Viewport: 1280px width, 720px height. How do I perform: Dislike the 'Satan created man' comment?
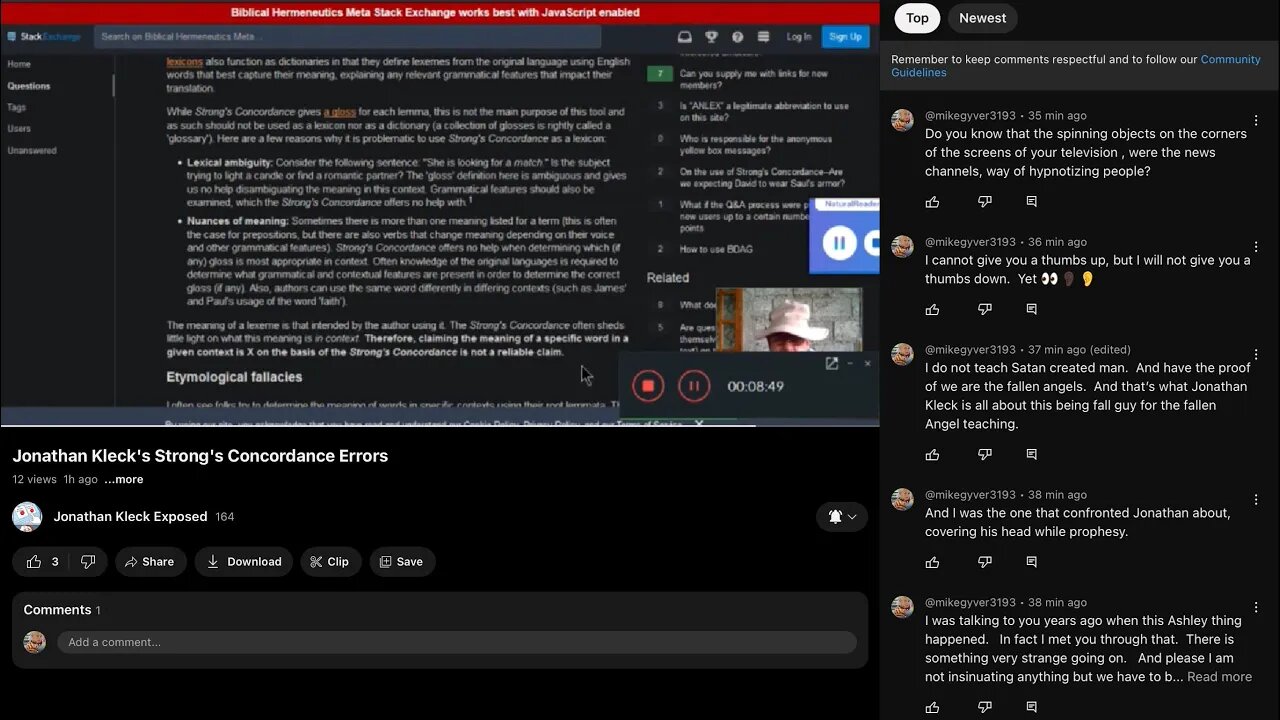(985, 455)
